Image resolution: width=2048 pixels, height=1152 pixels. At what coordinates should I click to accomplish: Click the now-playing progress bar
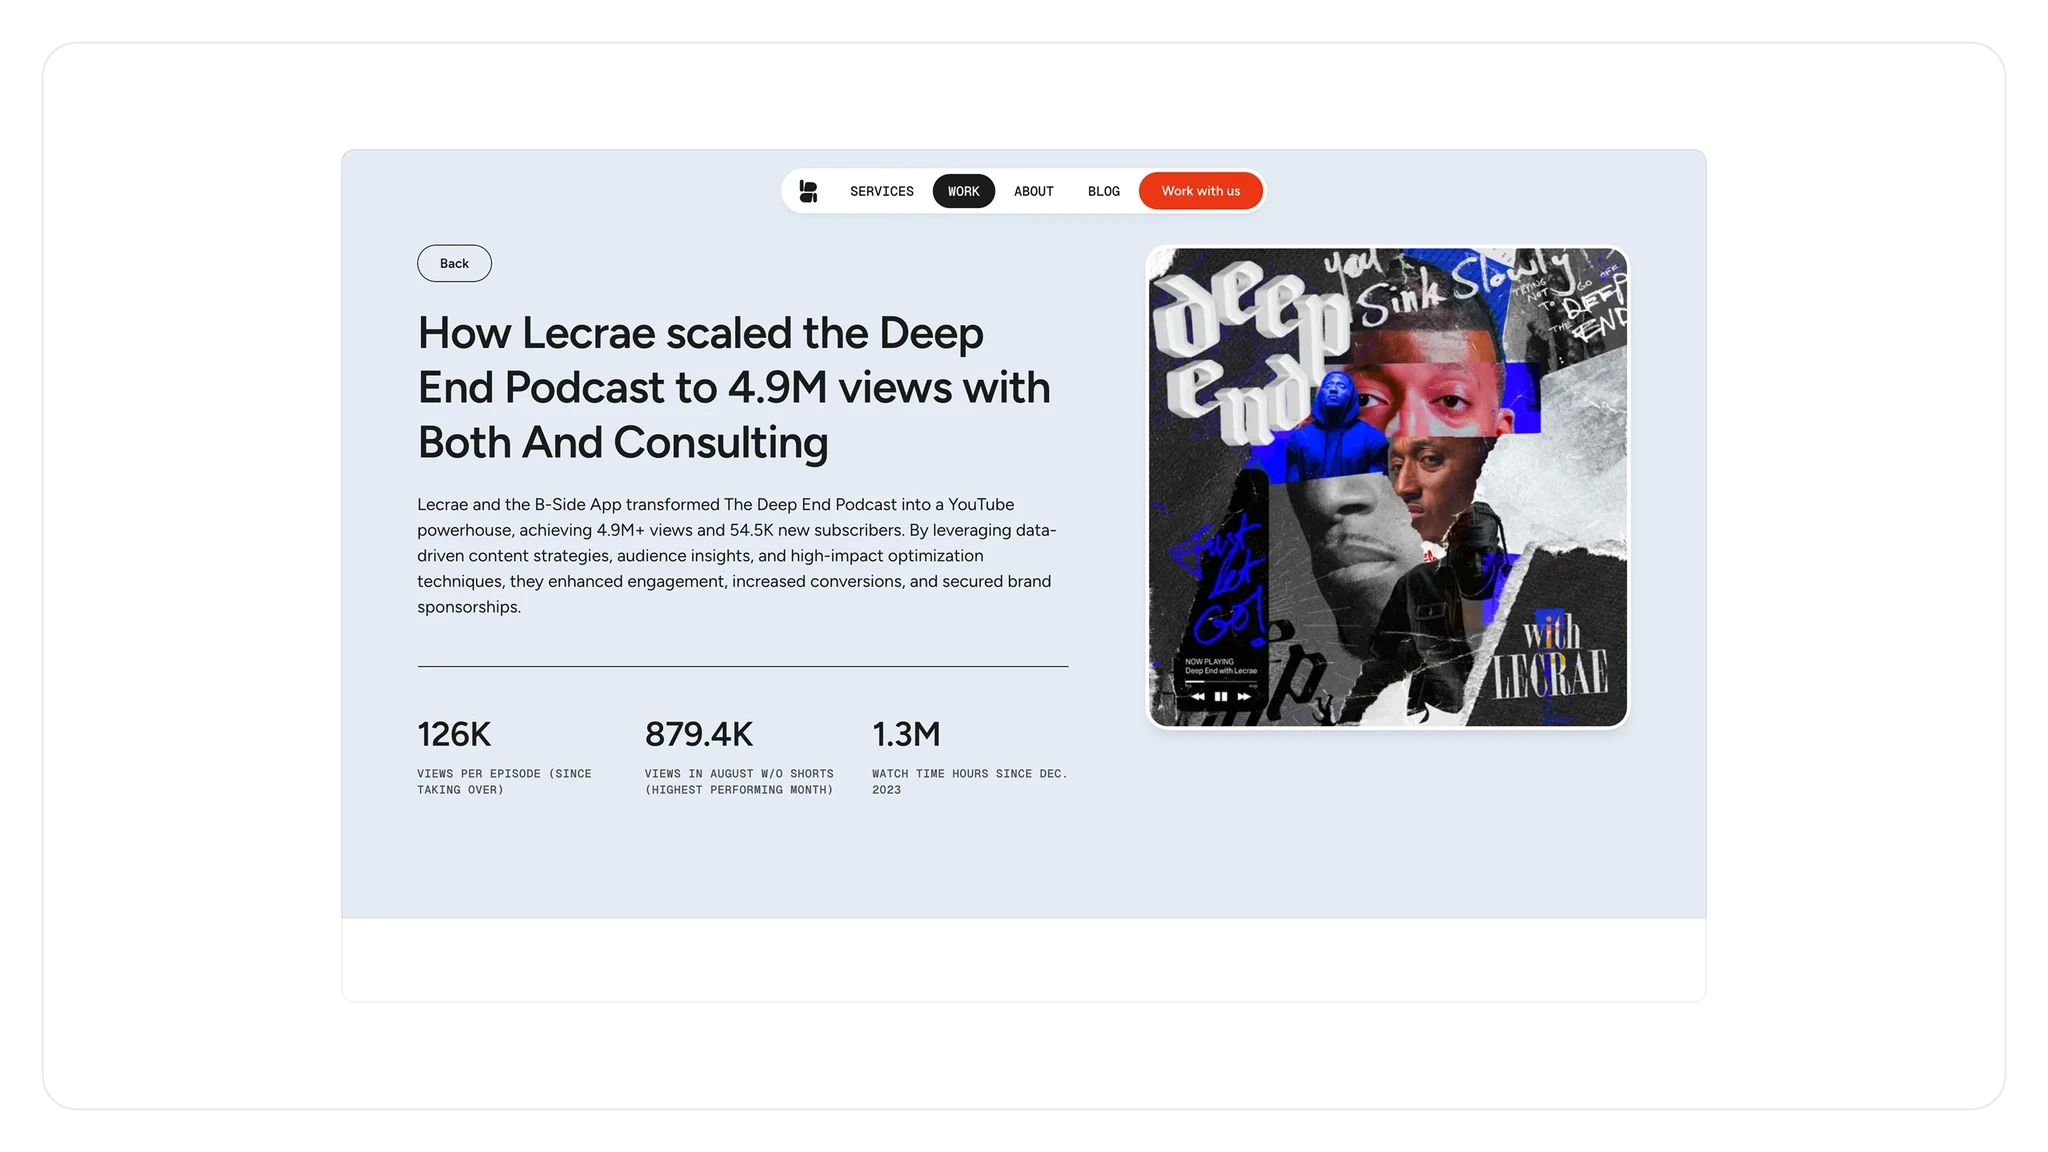click(1220, 683)
